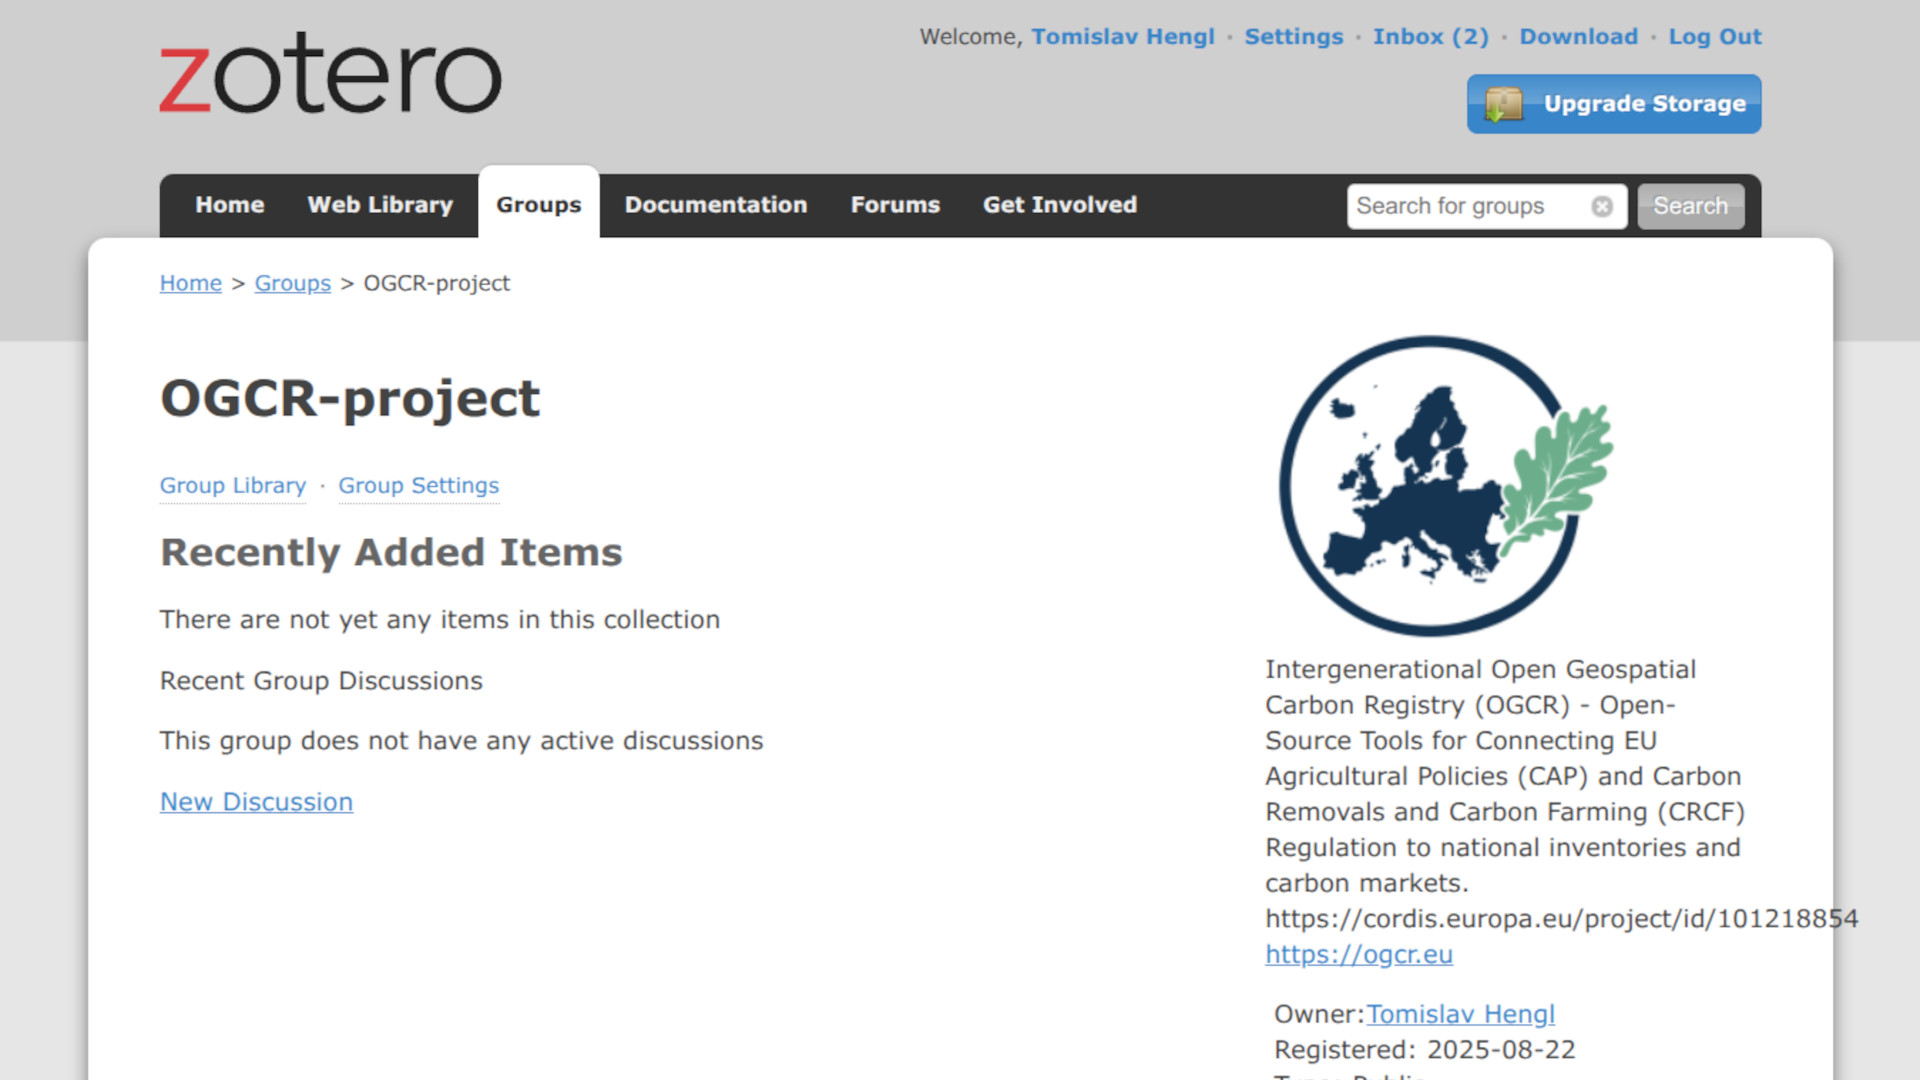This screenshot has height=1080, width=1920.
Task: Open the Documentation tab
Action: [716, 205]
